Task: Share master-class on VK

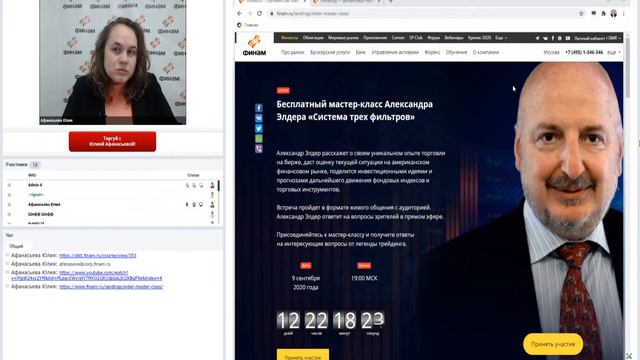Action: click(259, 118)
